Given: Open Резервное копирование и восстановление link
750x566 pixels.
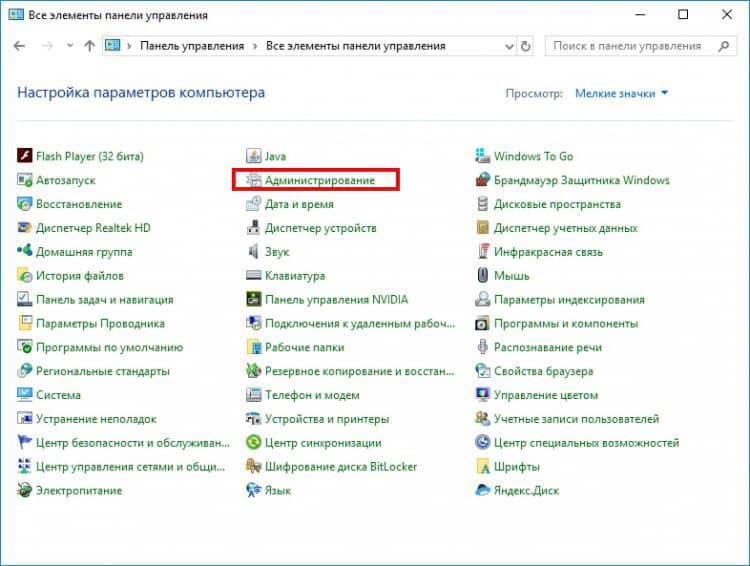Looking at the screenshot, I should tap(360, 371).
